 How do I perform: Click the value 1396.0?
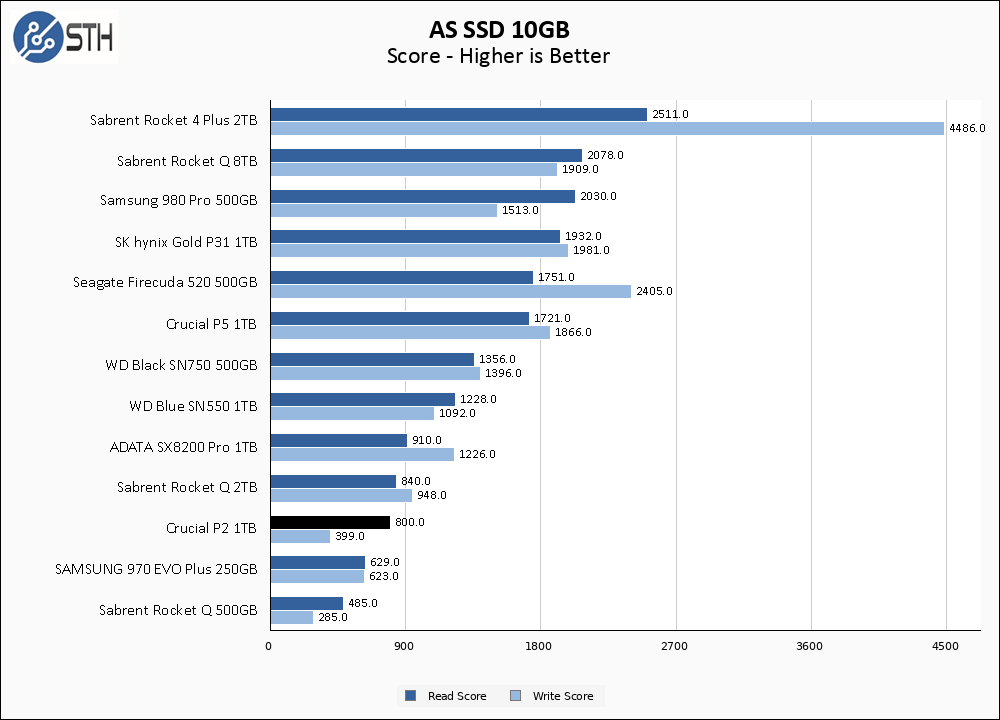point(503,373)
